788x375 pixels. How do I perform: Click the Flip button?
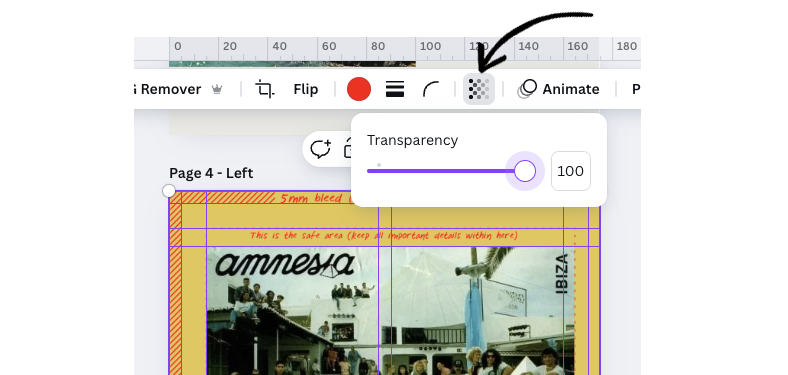pos(306,89)
